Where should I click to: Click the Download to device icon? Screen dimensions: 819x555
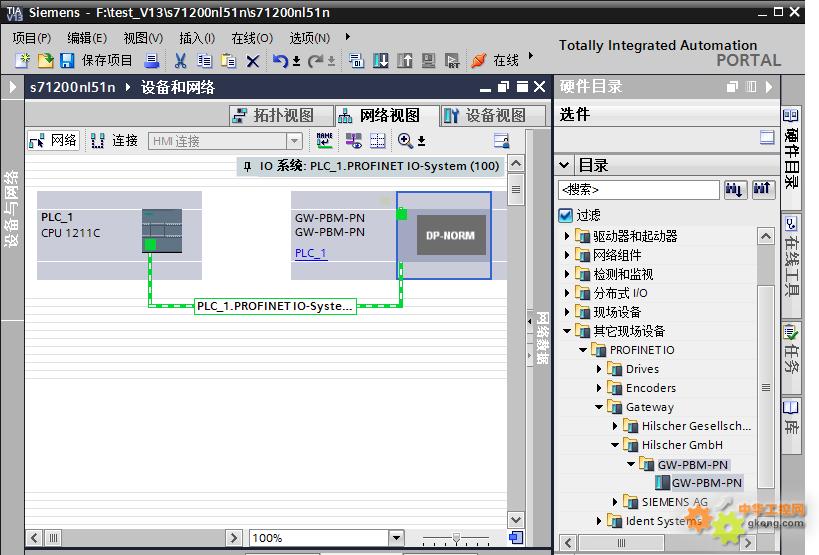381,61
